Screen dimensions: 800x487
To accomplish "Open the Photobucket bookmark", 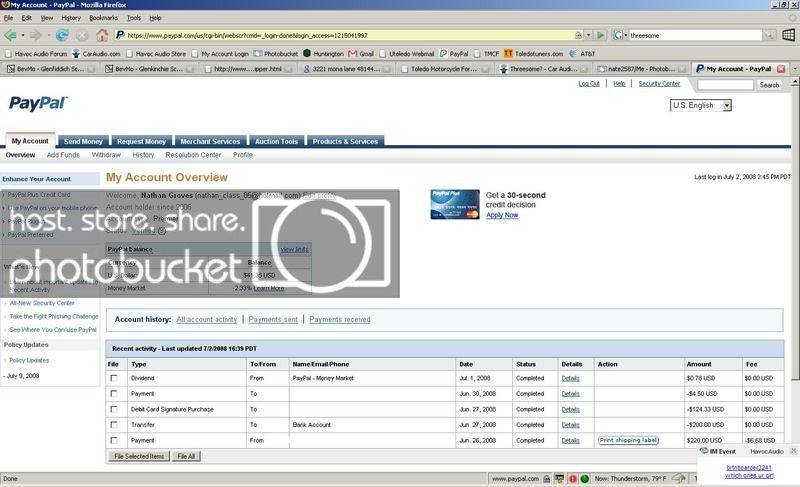I will click(x=276, y=54).
